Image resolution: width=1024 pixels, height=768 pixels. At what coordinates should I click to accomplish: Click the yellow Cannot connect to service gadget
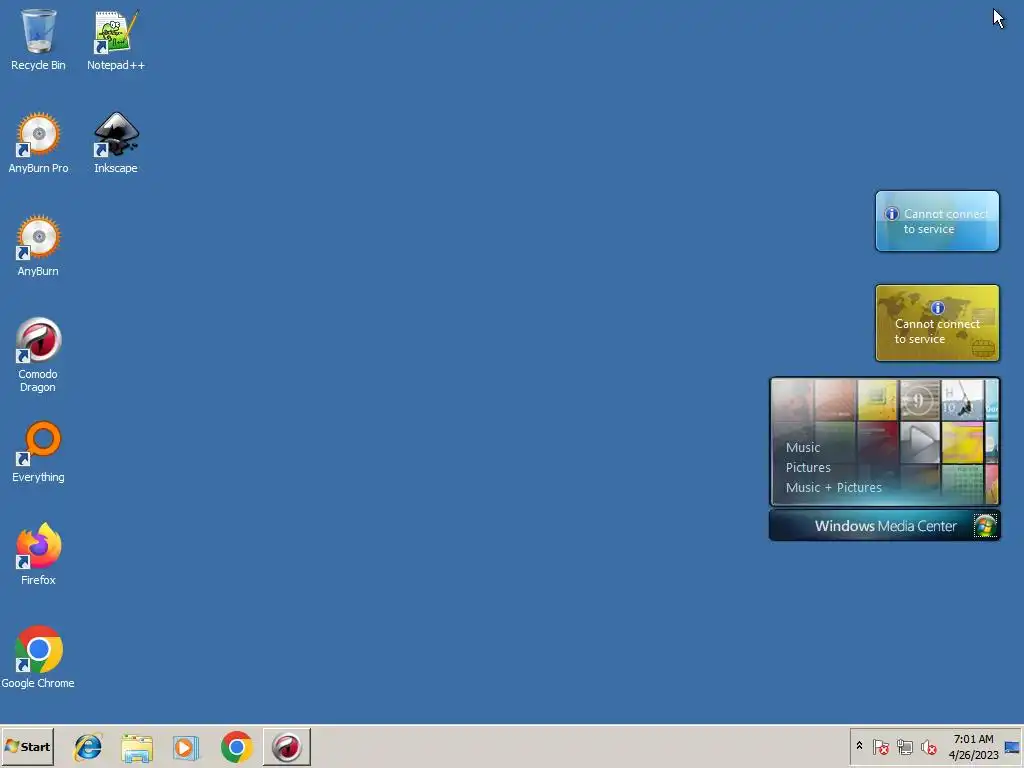pyautogui.click(x=937, y=323)
